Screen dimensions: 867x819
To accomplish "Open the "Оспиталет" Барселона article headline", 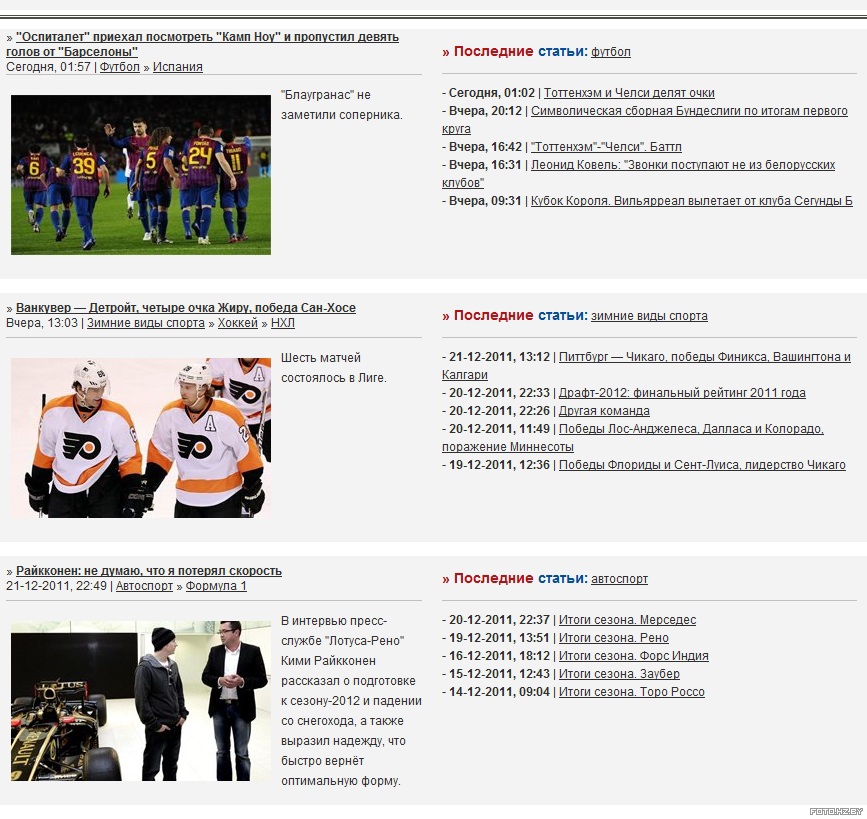I will (x=202, y=44).
